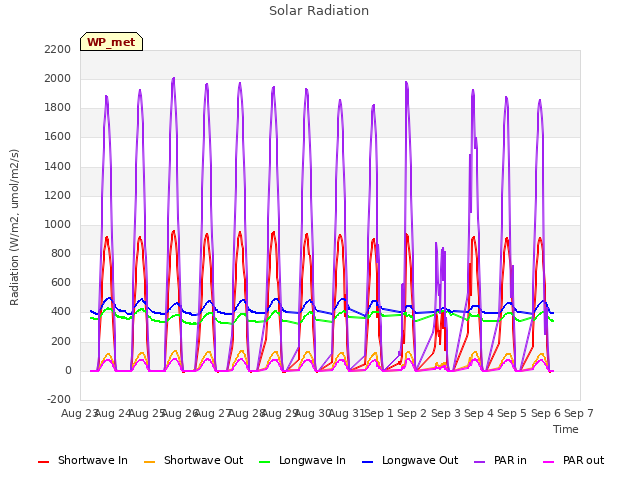The image size is (640, 480).
Task: Select the Shortwave Out legend label
Action: click(x=203, y=460)
